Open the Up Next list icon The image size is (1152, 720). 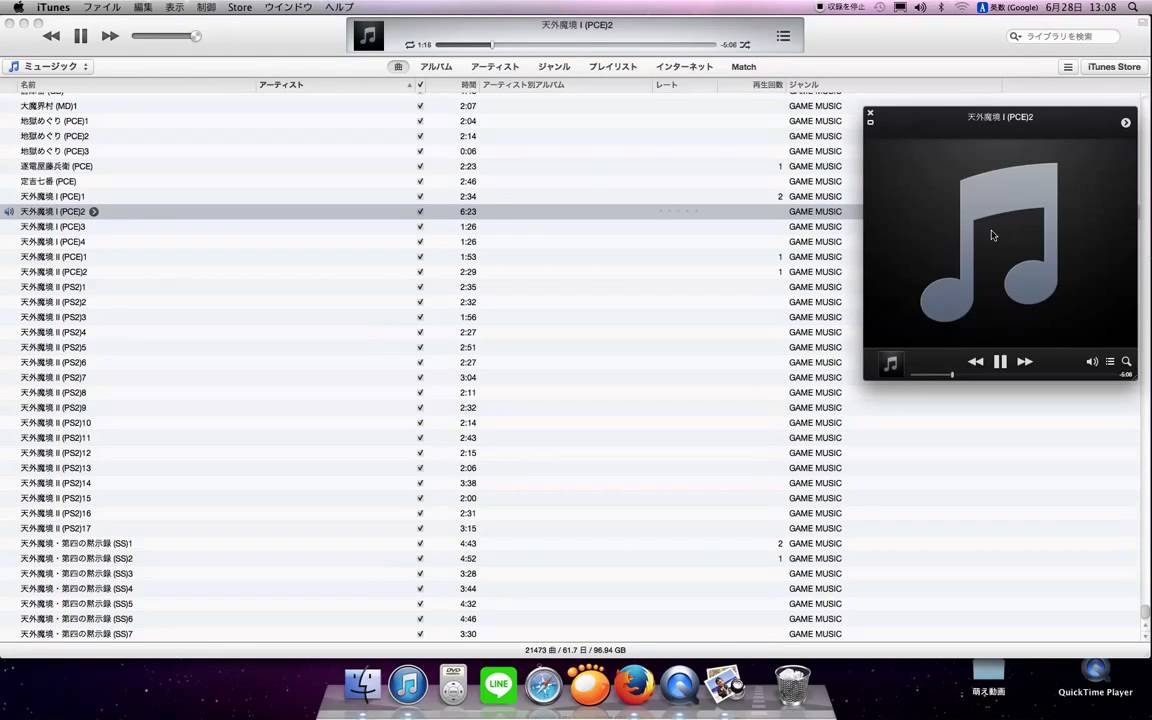pos(783,36)
